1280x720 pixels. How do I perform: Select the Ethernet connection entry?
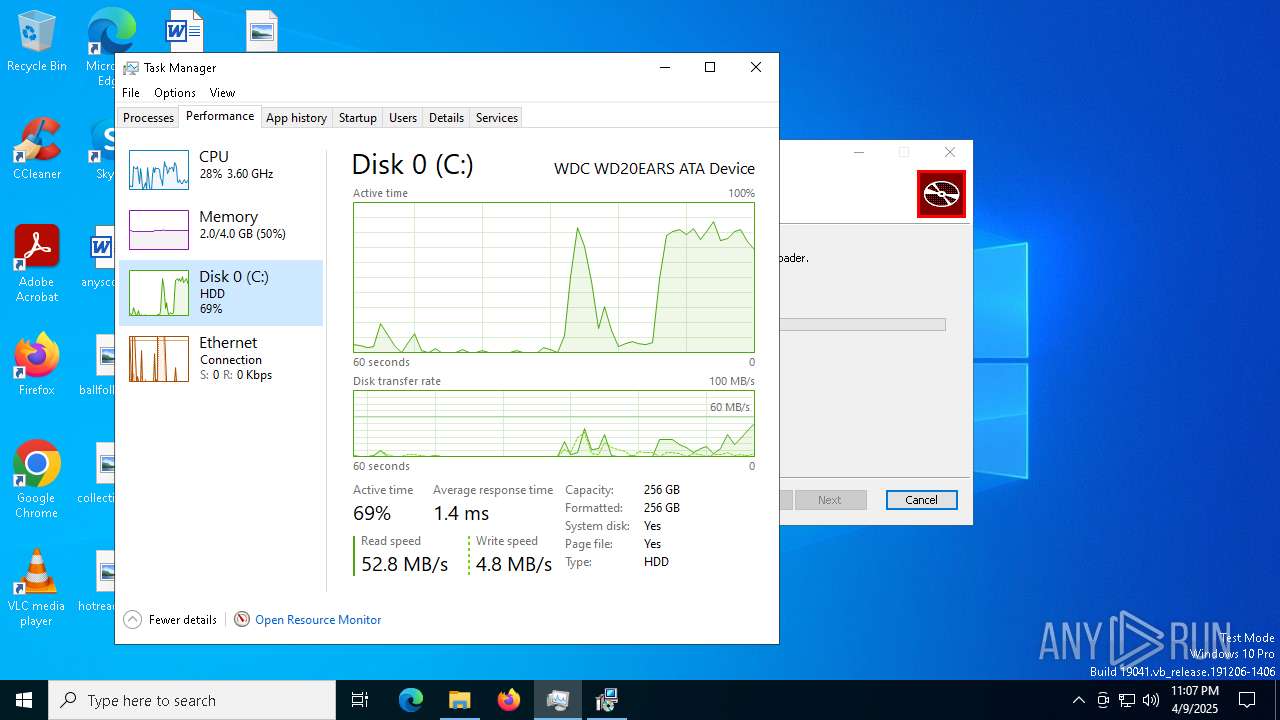221,358
